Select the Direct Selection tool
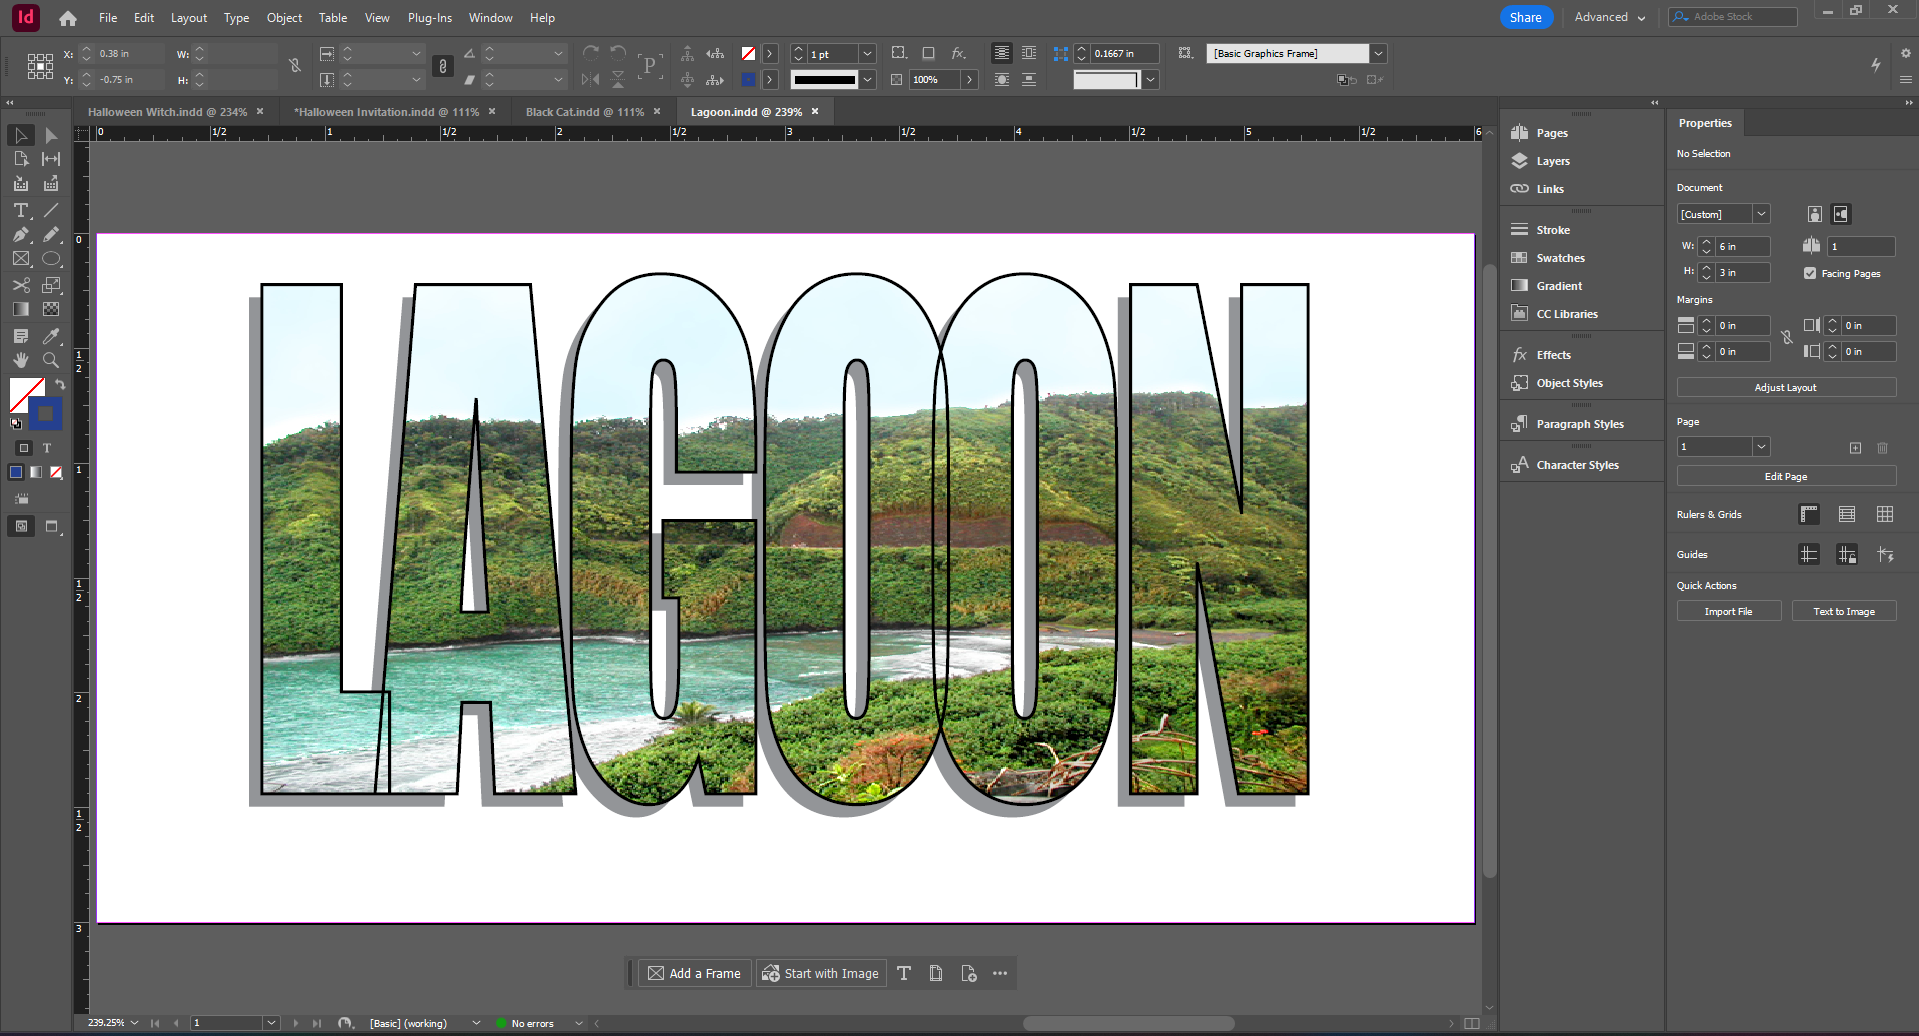 [x=51, y=135]
